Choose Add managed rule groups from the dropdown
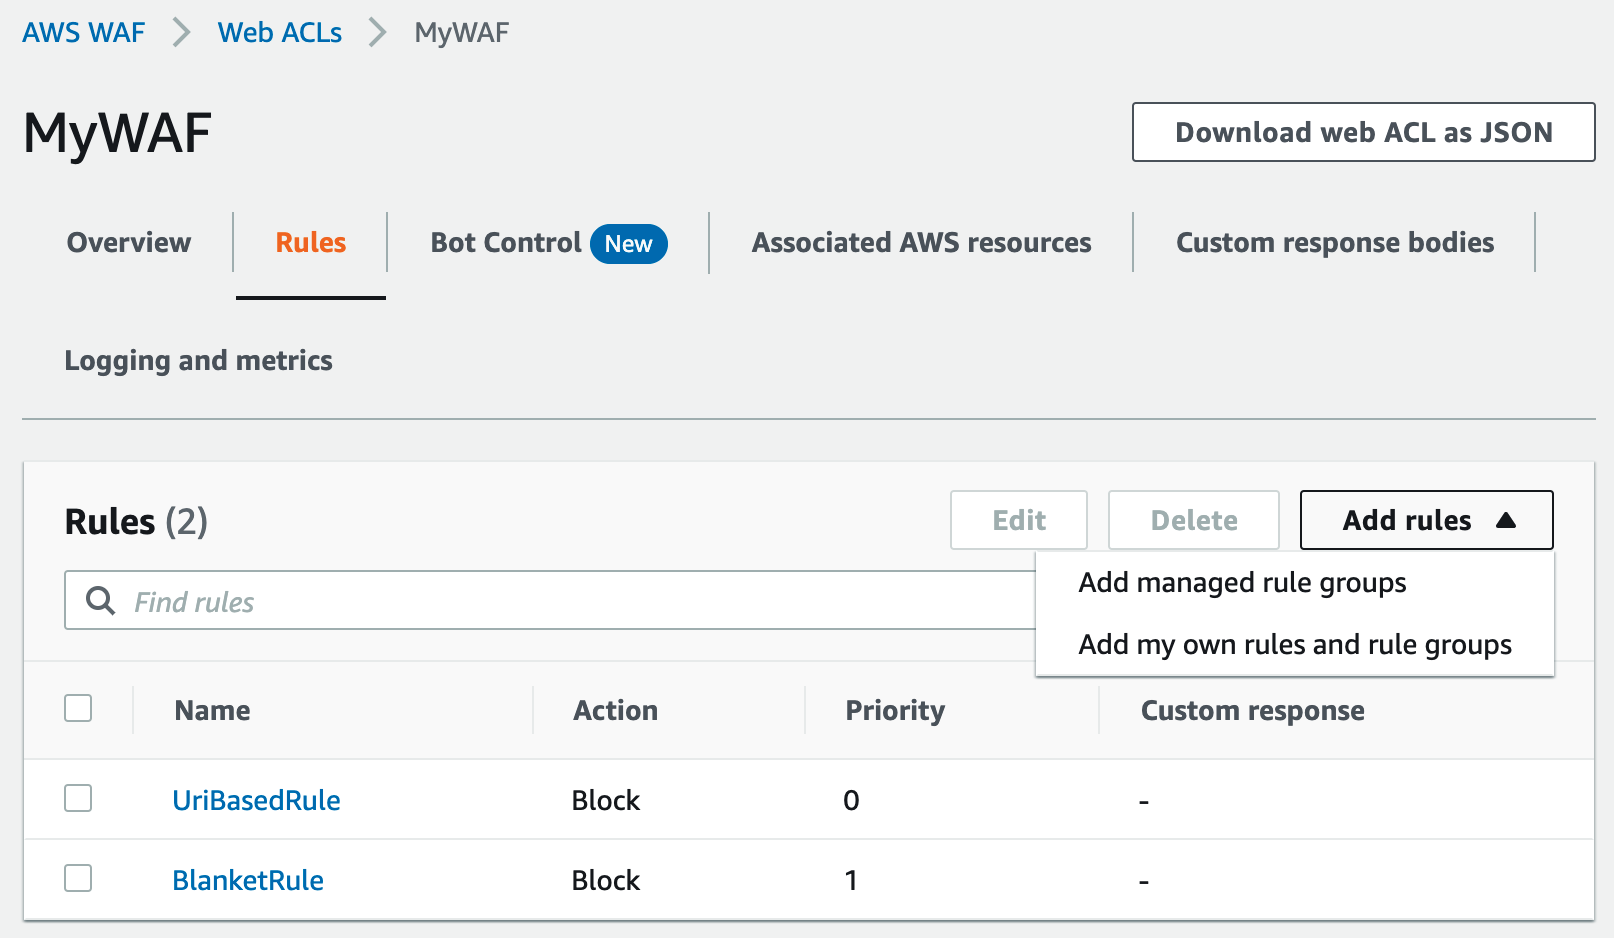 tap(1242, 583)
